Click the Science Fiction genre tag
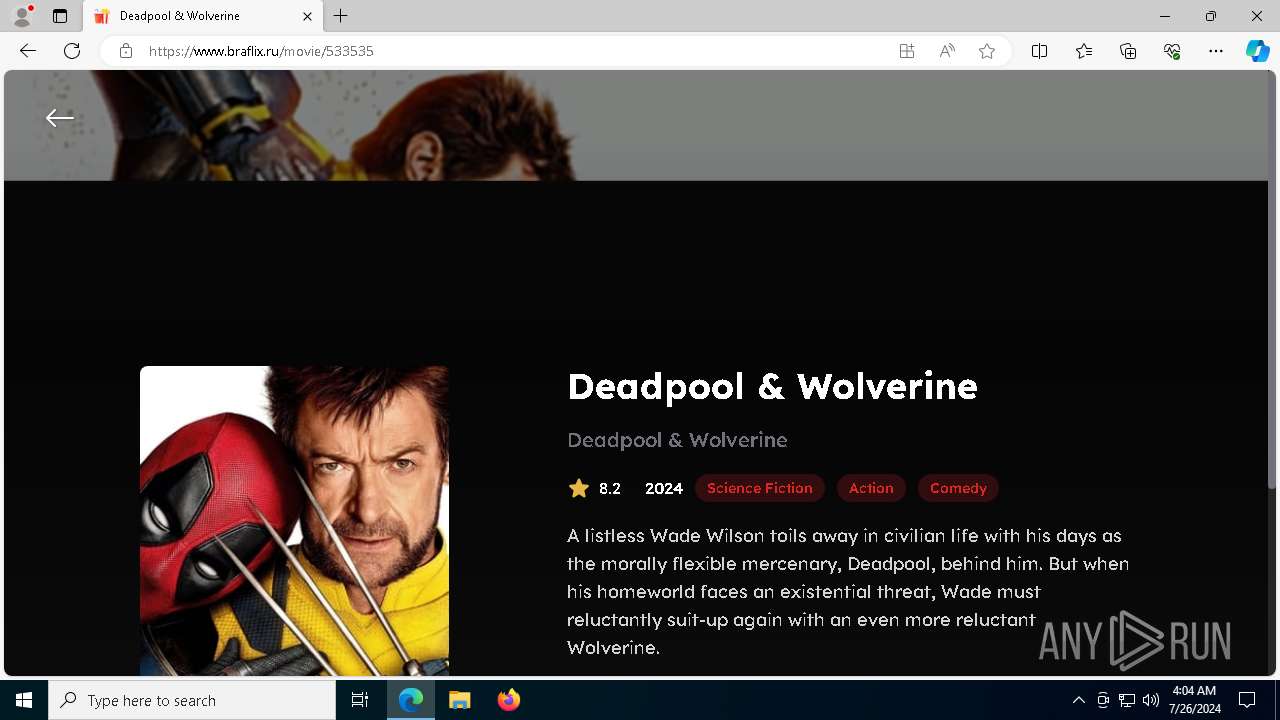 tap(760, 488)
